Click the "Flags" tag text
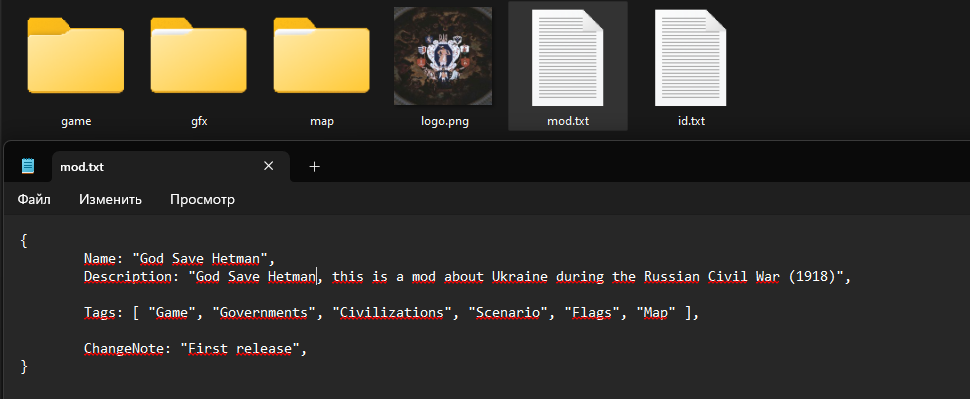This screenshot has width=970, height=399. point(593,313)
